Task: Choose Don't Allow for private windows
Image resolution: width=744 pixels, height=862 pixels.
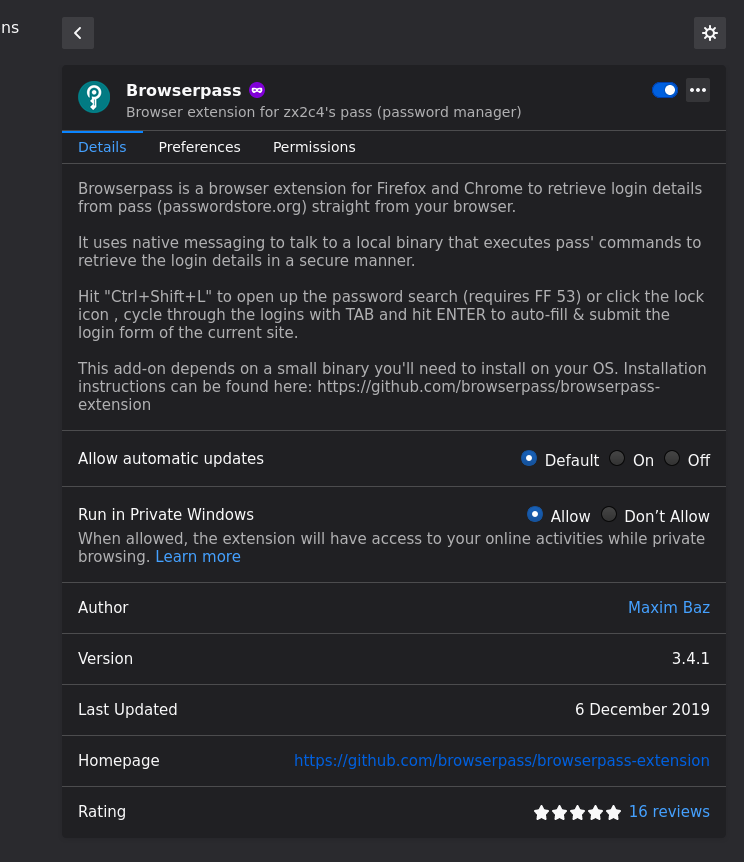Action: (x=609, y=513)
